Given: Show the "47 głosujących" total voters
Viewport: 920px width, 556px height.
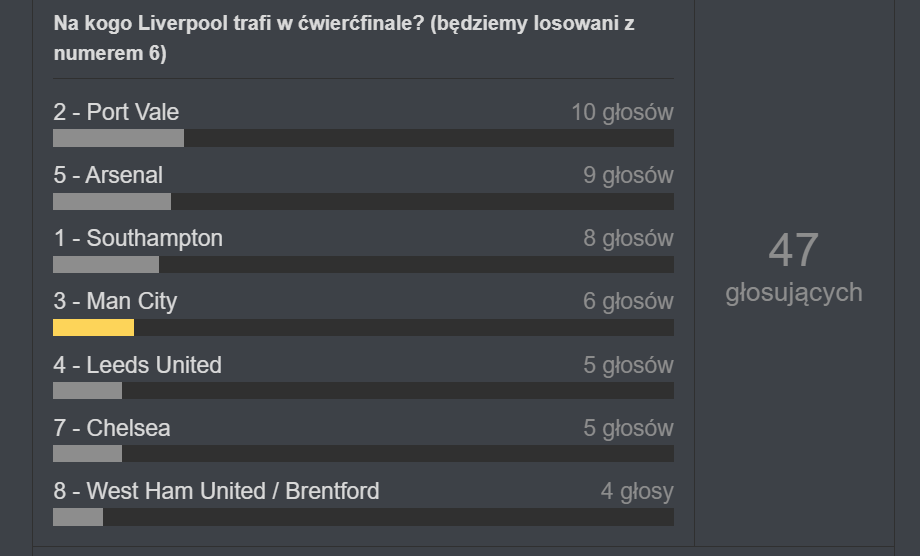Looking at the screenshot, I should tap(793, 266).
